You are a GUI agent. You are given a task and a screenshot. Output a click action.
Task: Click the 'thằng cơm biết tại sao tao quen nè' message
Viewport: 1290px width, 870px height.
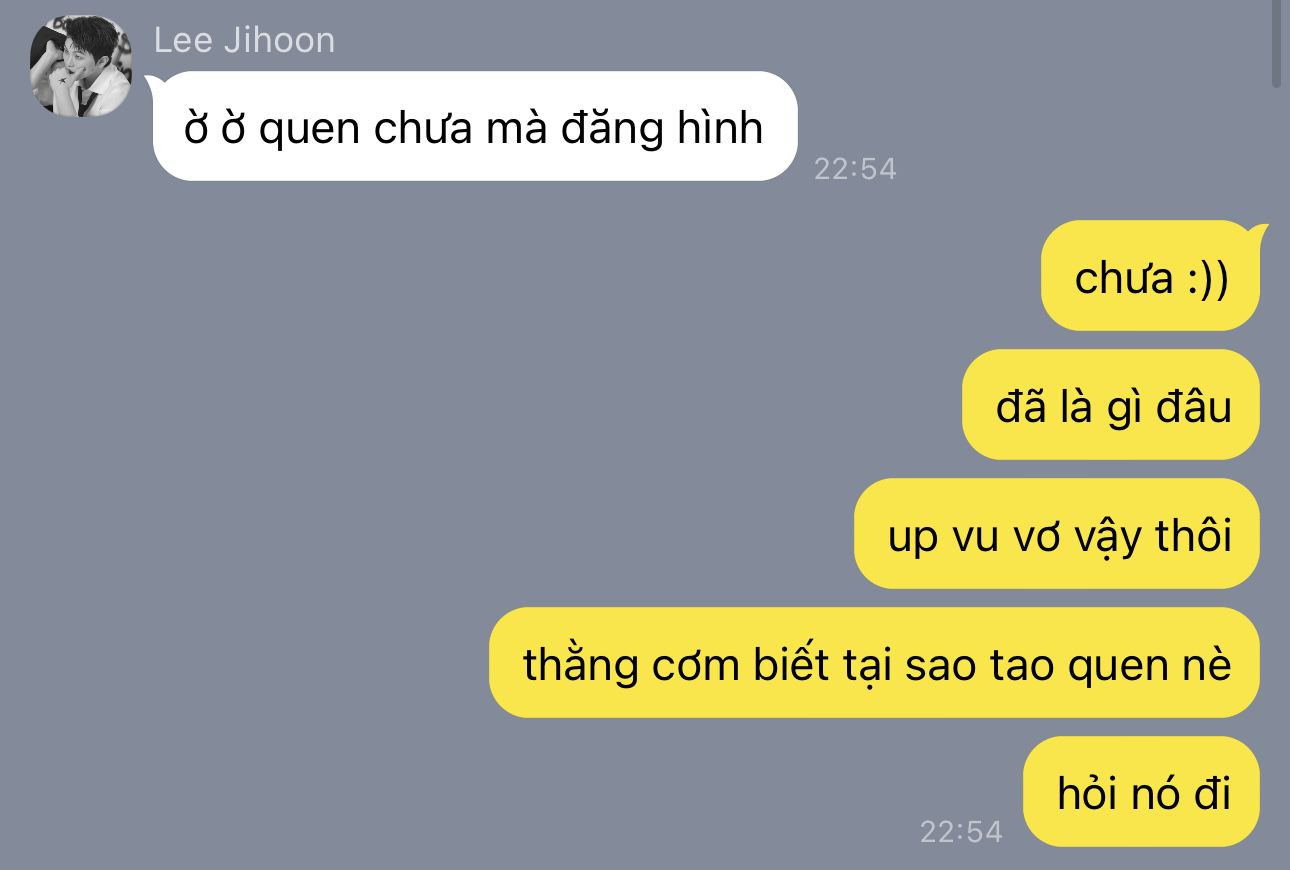875,663
